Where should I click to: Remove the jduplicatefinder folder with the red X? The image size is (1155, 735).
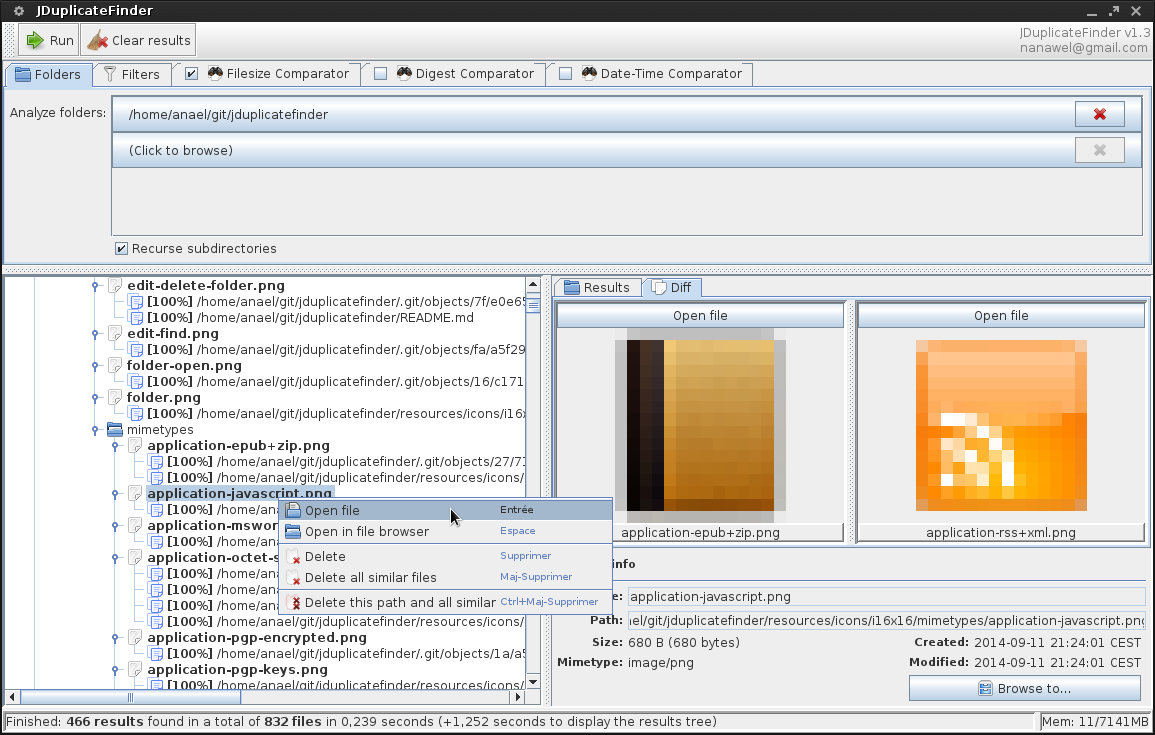(x=1099, y=114)
